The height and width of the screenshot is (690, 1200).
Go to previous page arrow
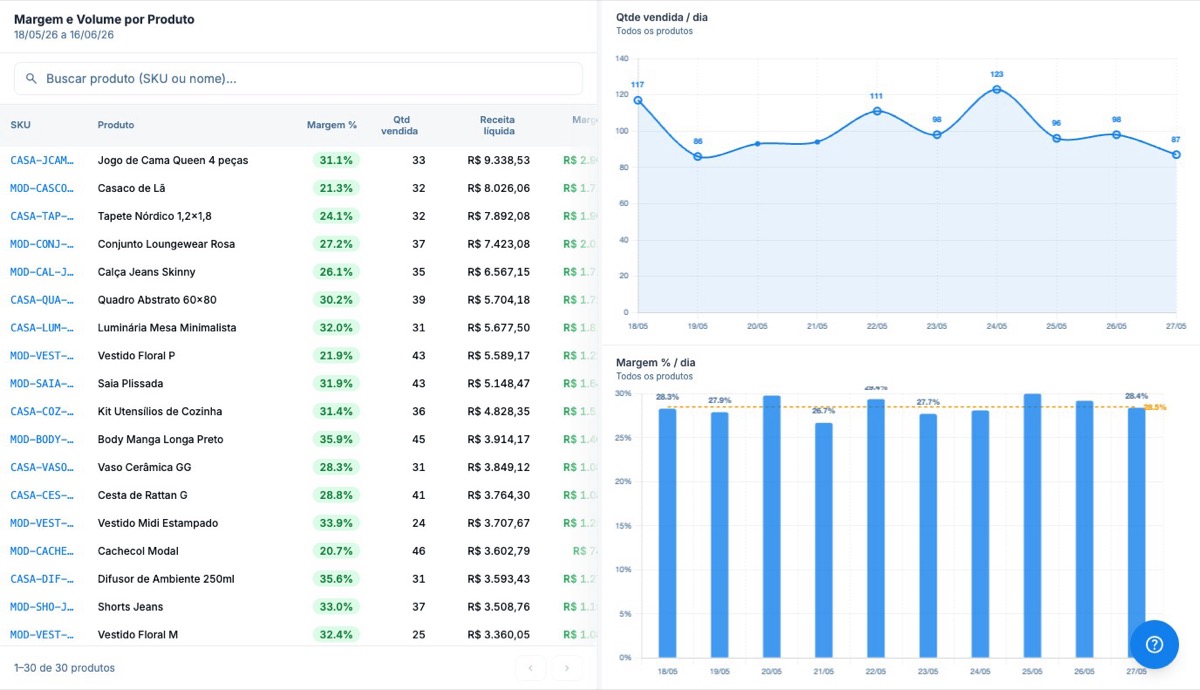(531, 667)
